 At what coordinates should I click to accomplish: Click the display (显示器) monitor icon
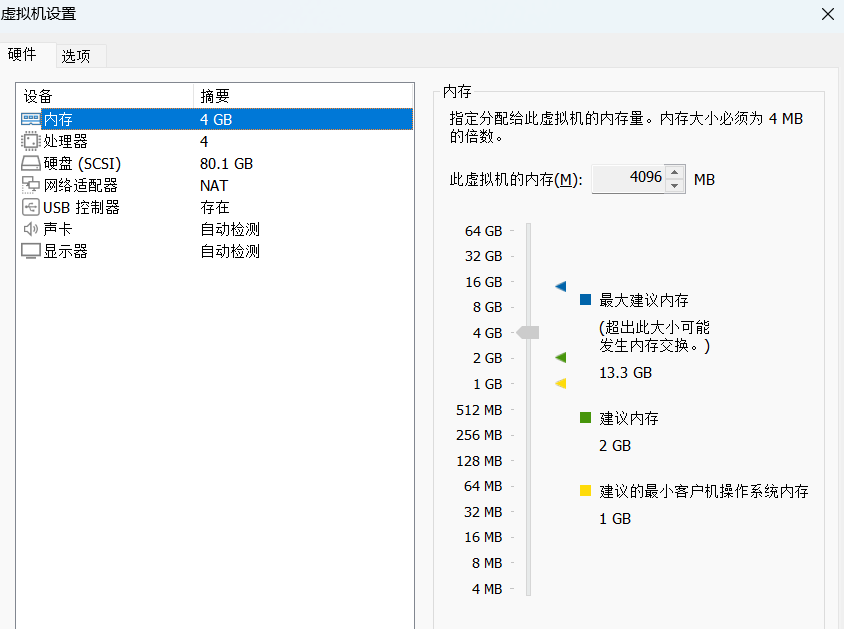(31, 251)
